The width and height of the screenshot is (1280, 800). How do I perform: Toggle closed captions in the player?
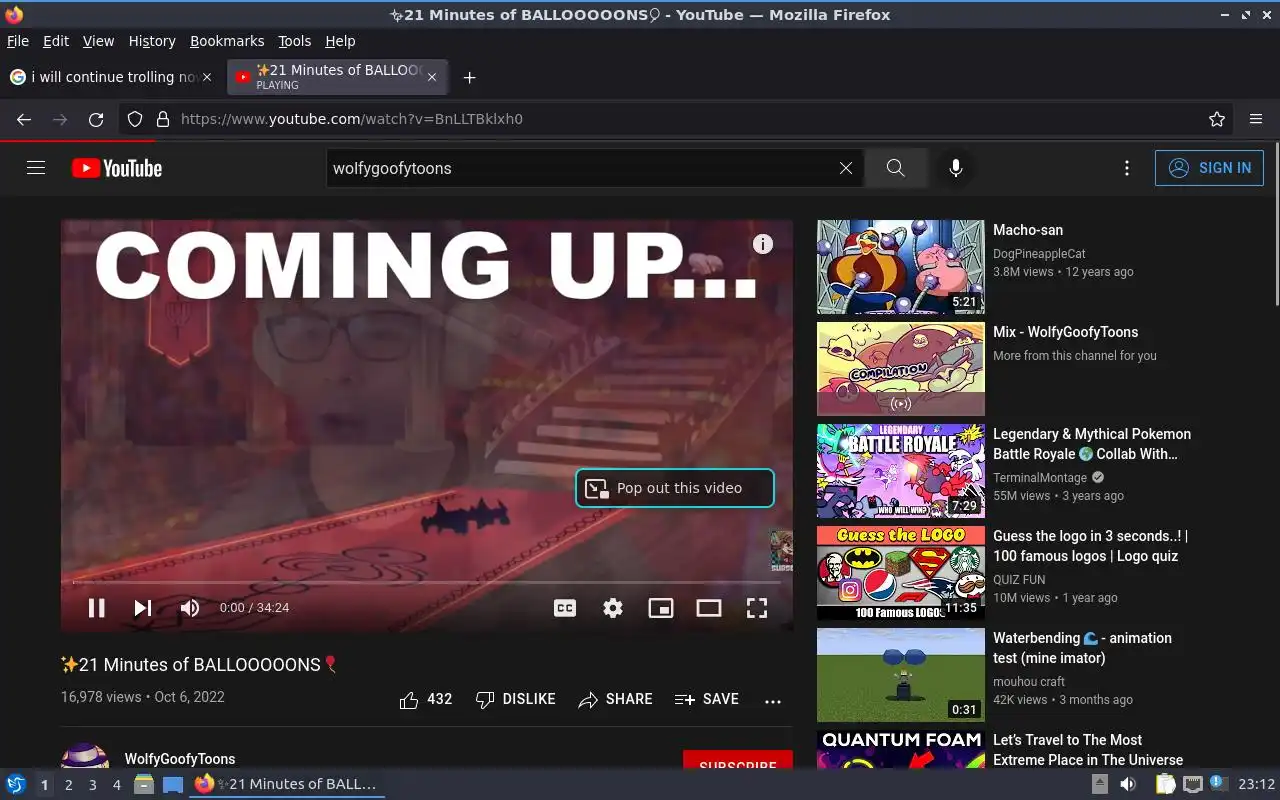565,608
